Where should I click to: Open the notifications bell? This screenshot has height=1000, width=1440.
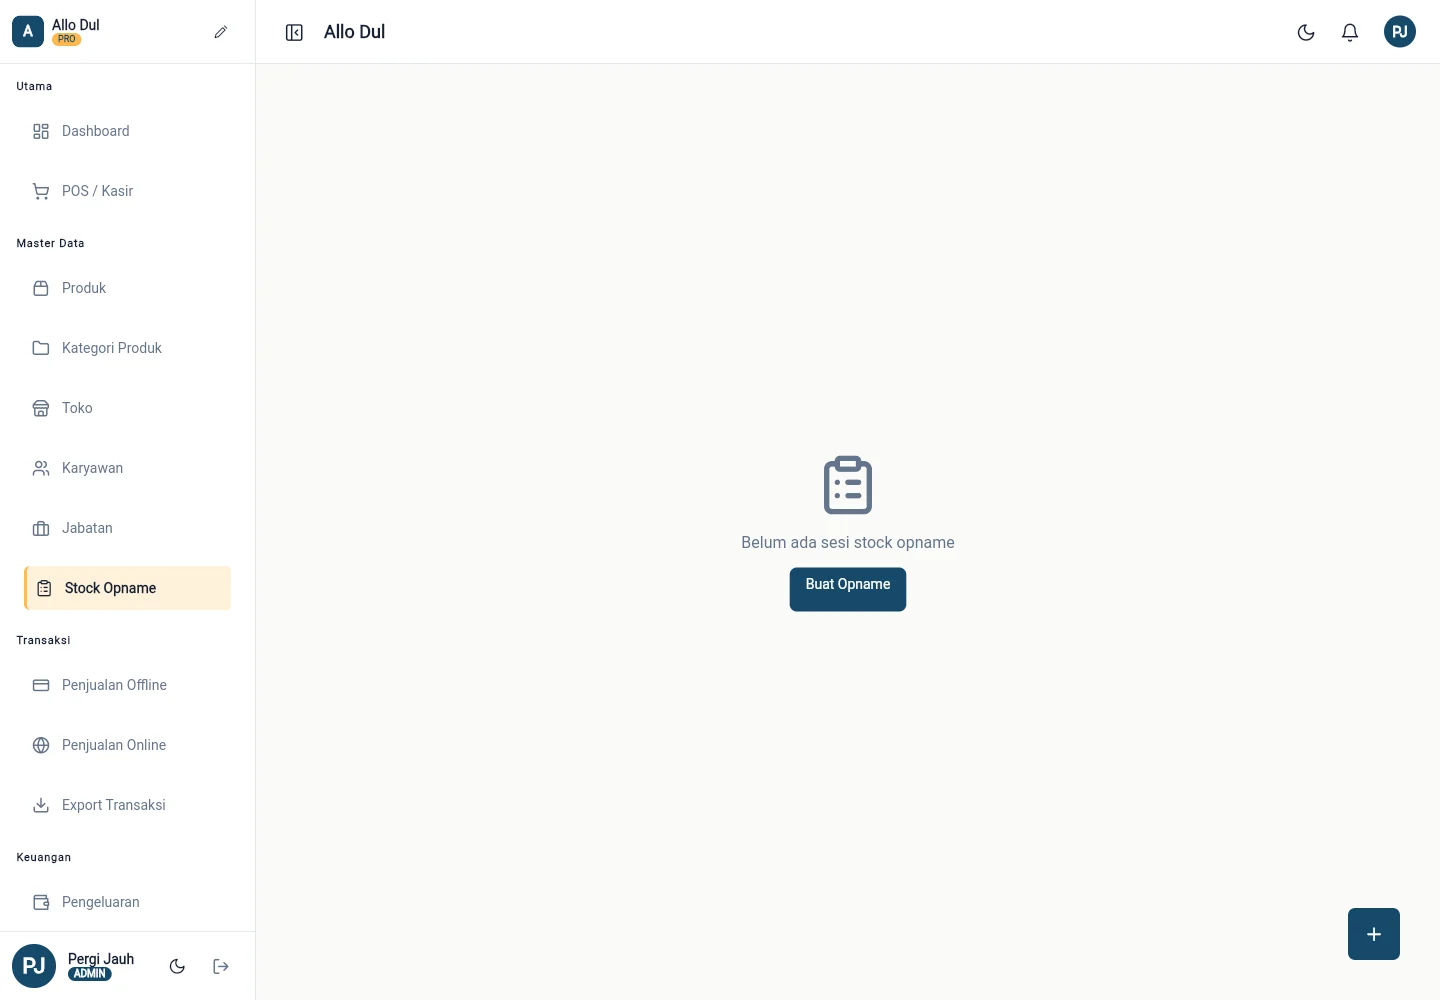click(1350, 33)
